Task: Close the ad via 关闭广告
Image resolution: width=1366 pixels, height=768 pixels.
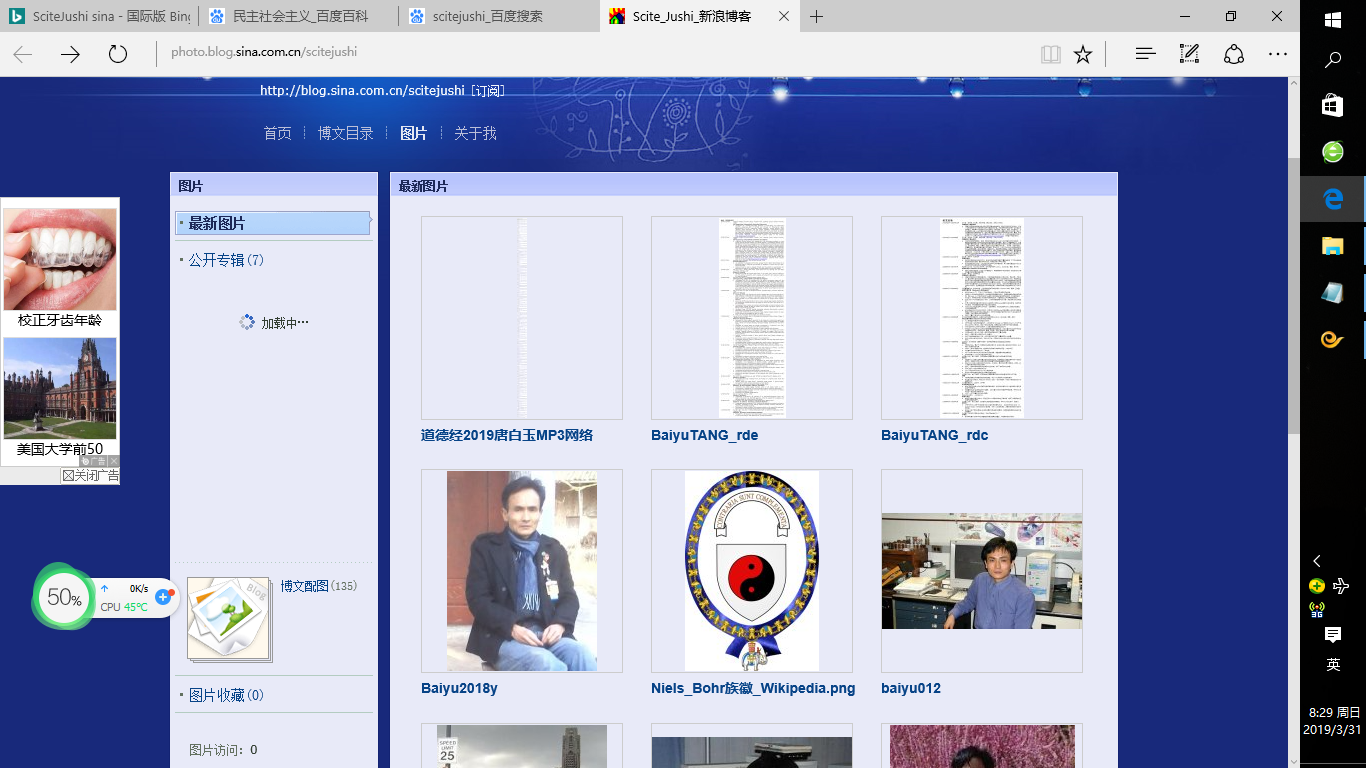Action: 90,476
